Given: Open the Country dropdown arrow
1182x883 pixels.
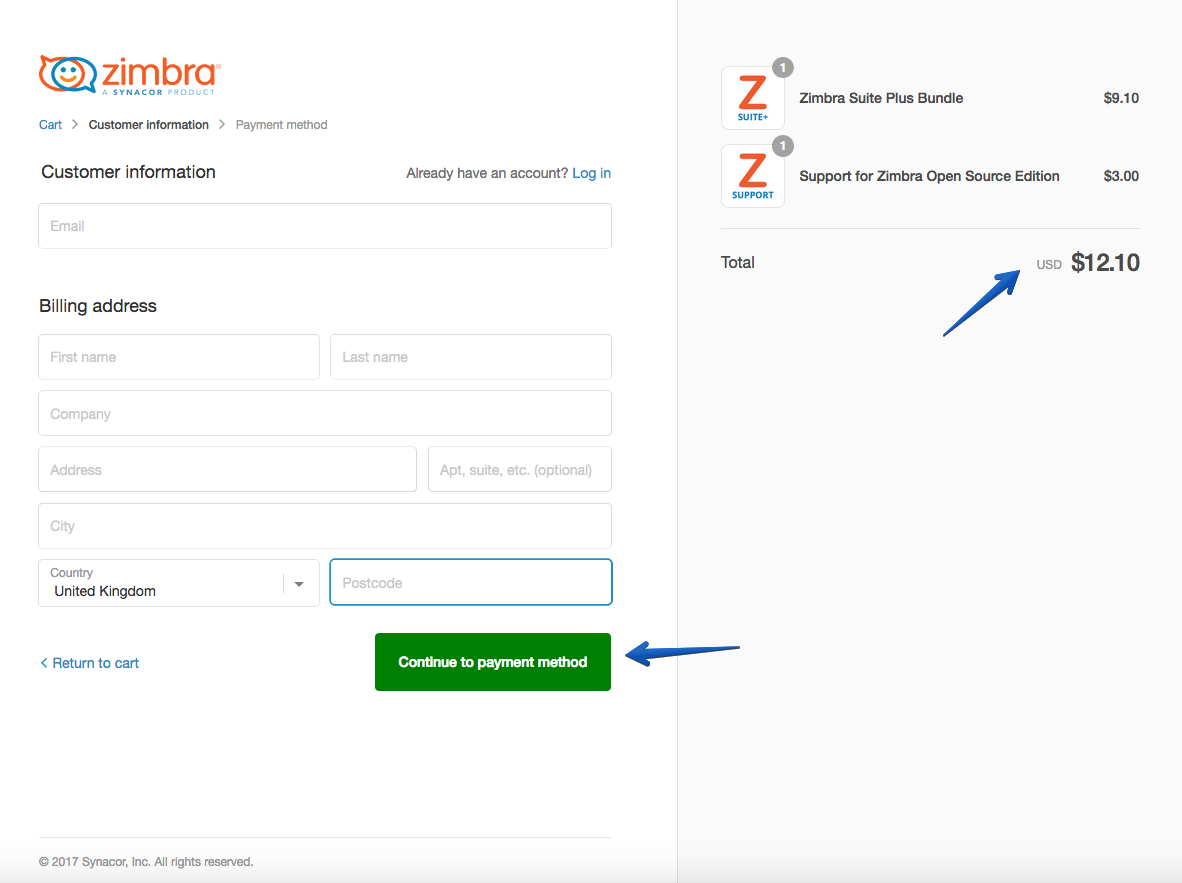Looking at the screenshot, I should pyautogui.click(x=299, y=584).
